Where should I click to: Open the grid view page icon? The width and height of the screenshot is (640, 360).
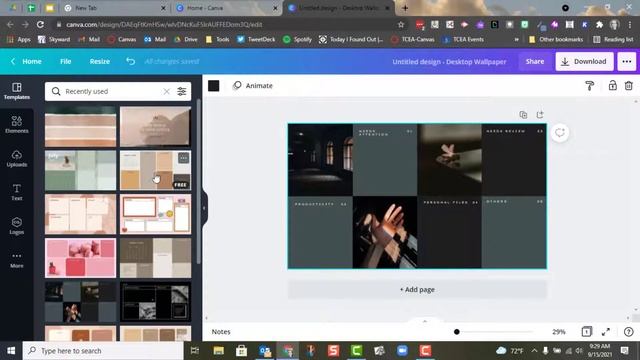coord(587,331)
